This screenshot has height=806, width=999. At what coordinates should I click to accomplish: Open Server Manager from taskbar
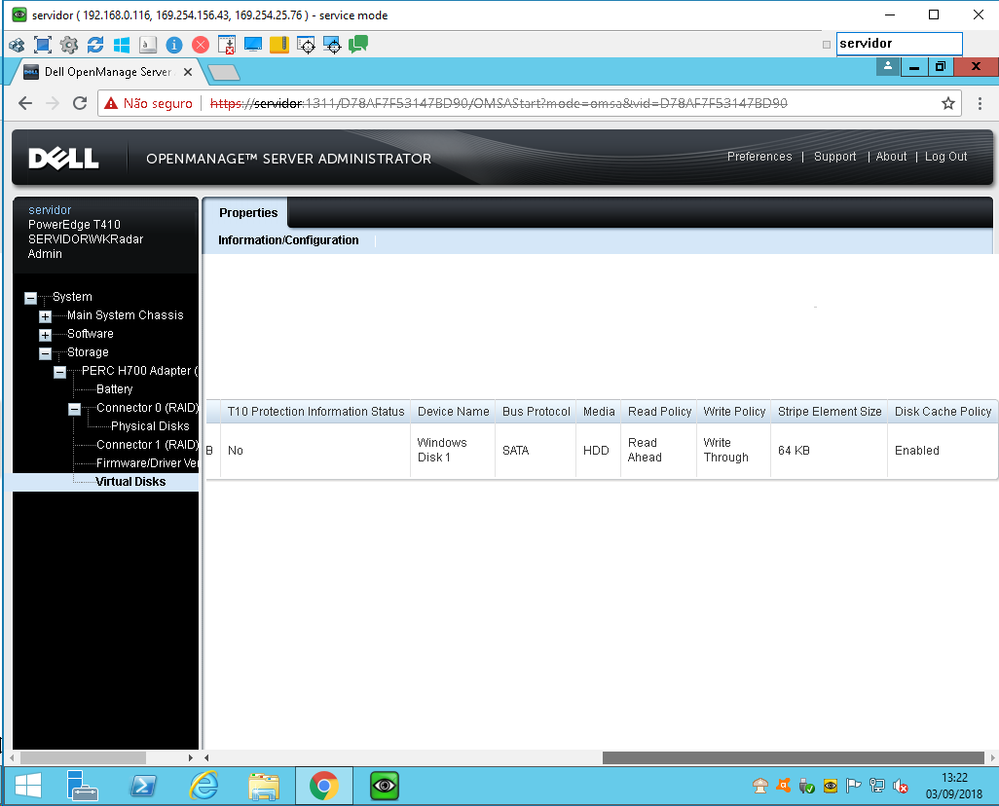(x=82, y=785)
